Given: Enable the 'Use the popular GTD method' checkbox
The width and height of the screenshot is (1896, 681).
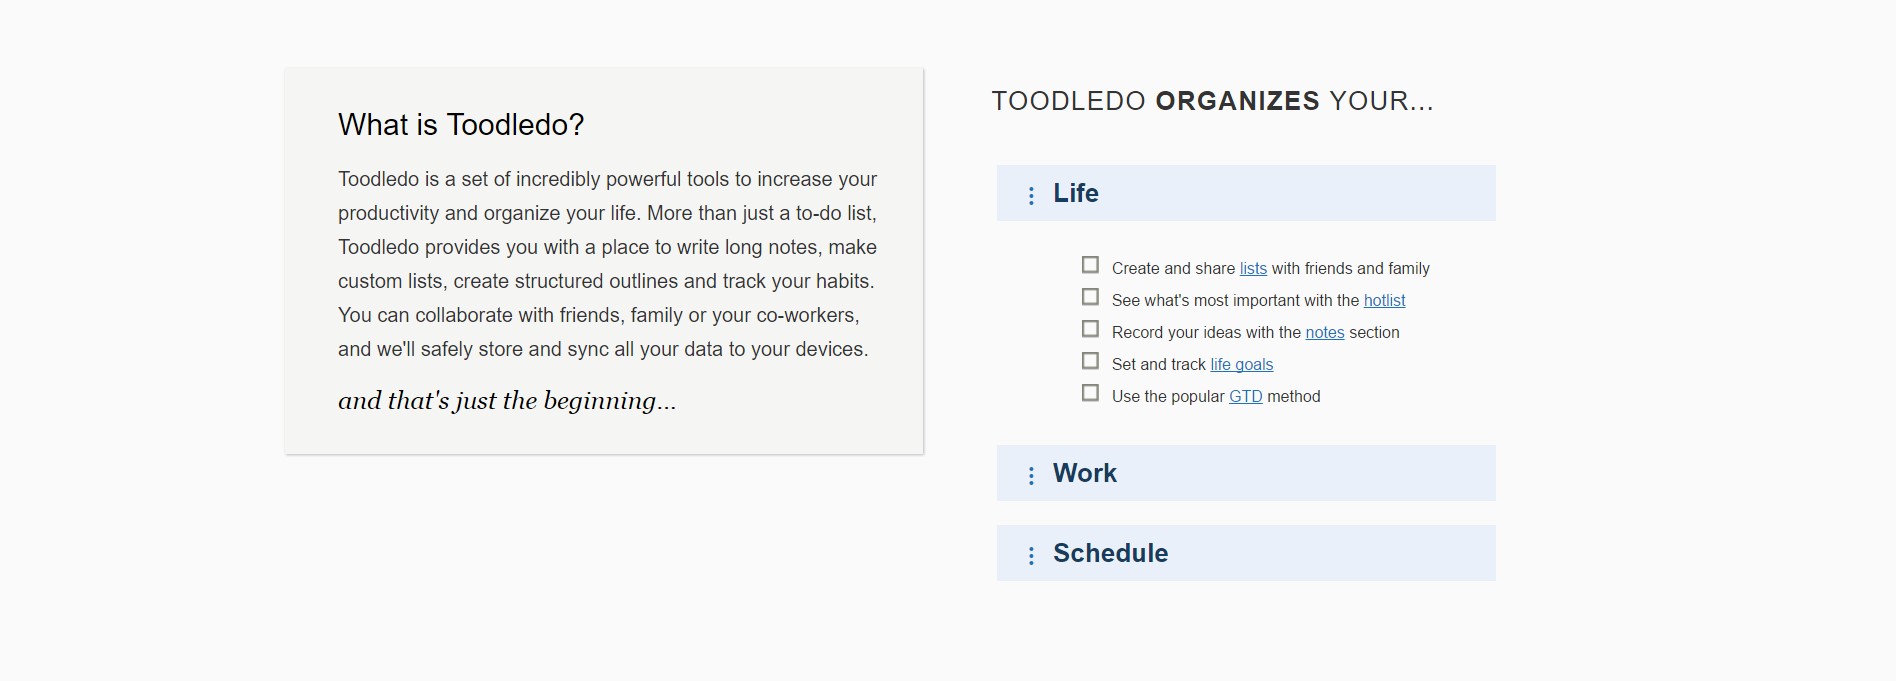Looking at the screenshot, I should (x=1090, y=393).
